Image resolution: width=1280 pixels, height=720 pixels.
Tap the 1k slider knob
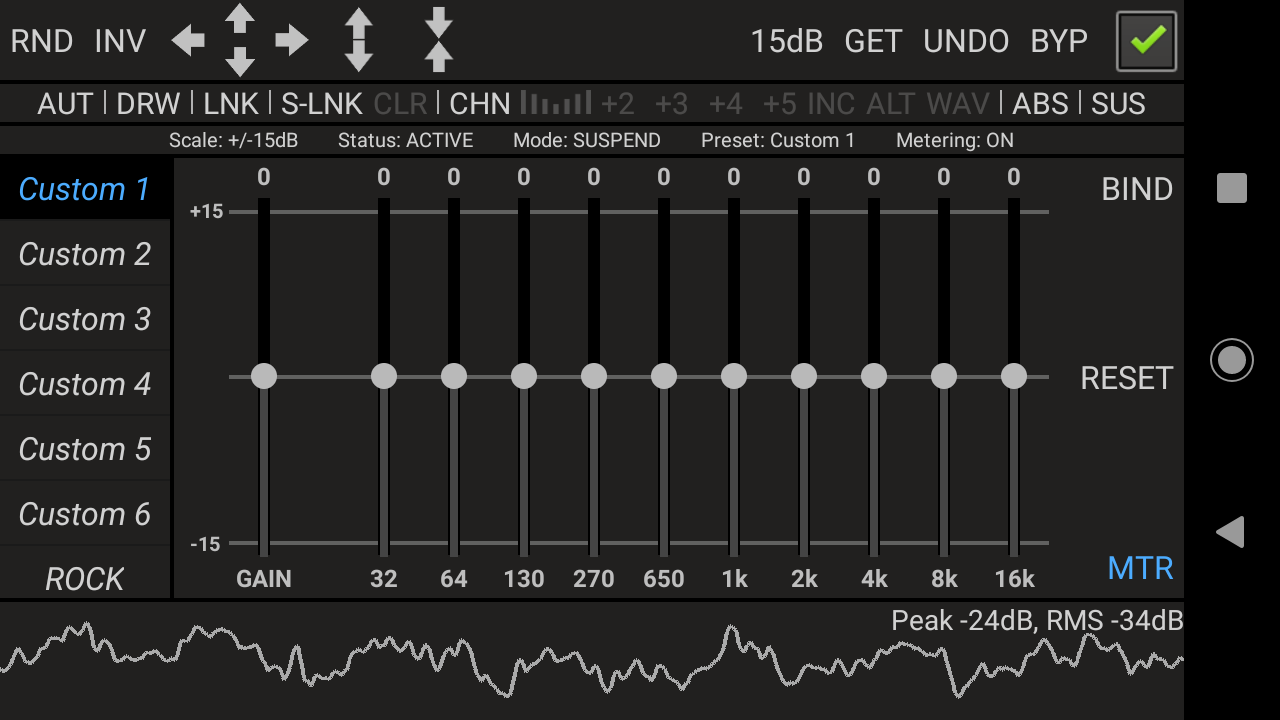(x=734, y=376)
